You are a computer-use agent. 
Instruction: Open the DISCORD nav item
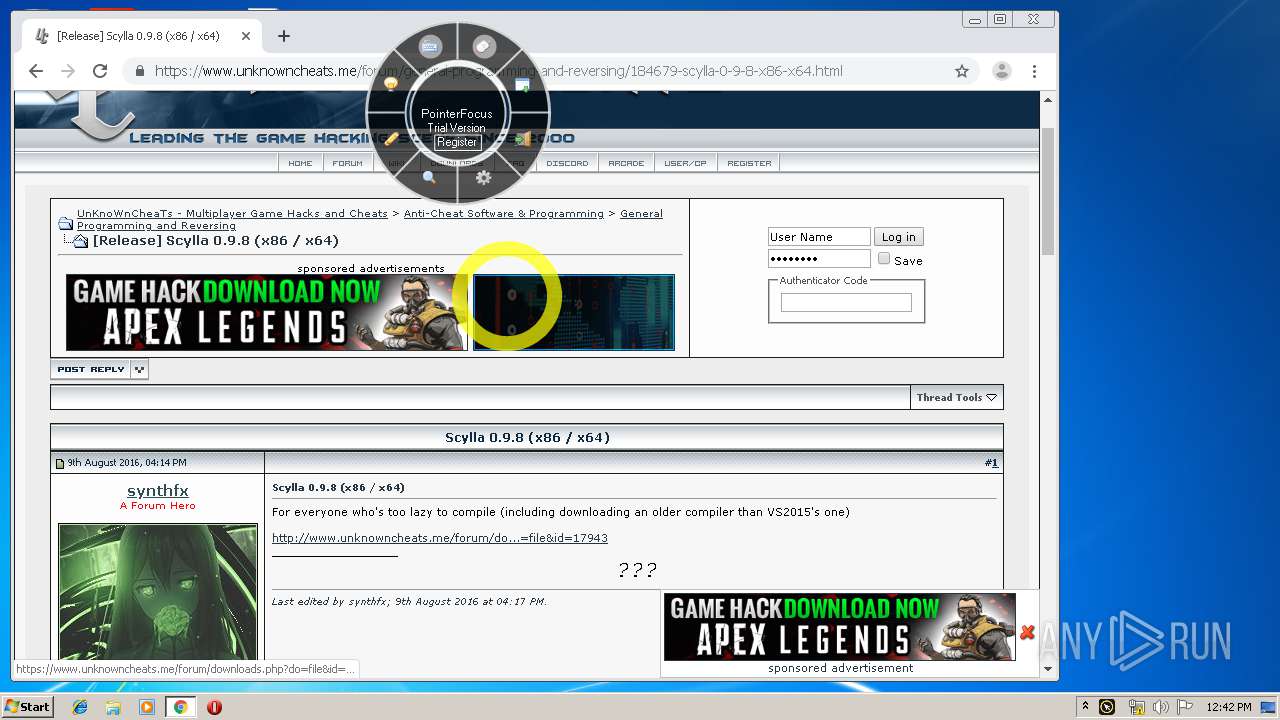pyautogui.click(x=568, y=163)
